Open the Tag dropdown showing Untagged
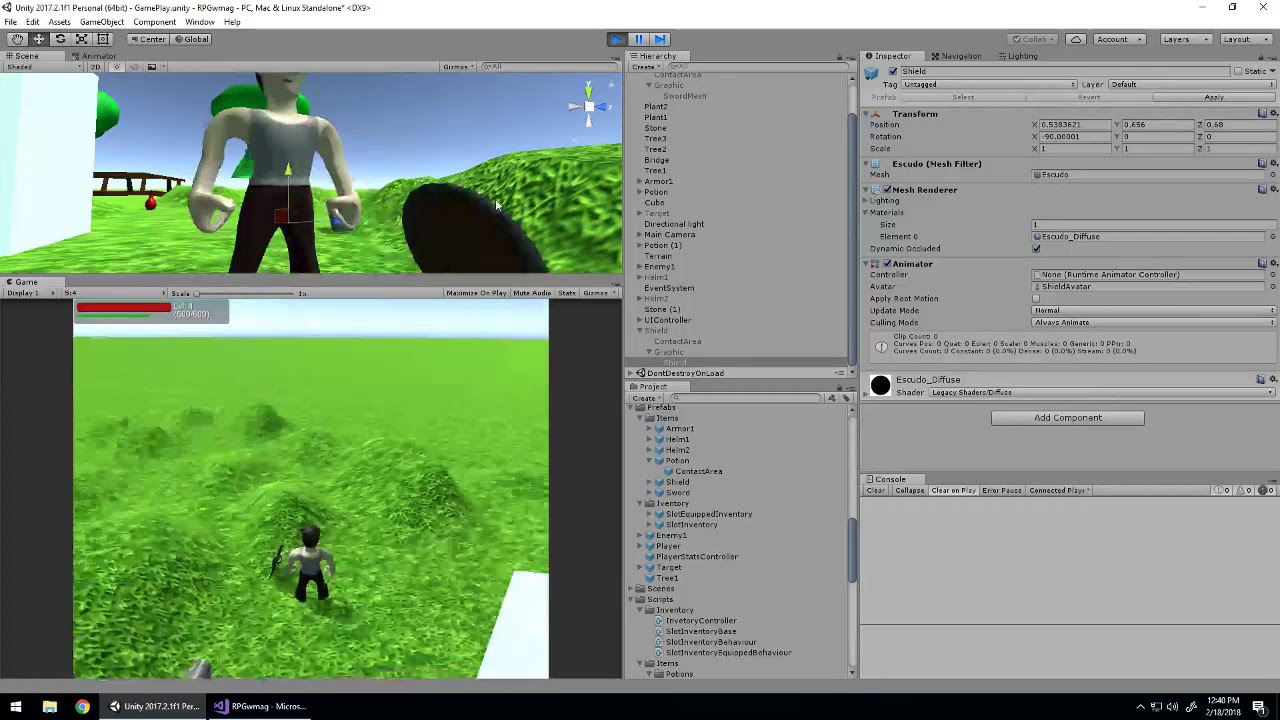 click(x=989, y=85)
